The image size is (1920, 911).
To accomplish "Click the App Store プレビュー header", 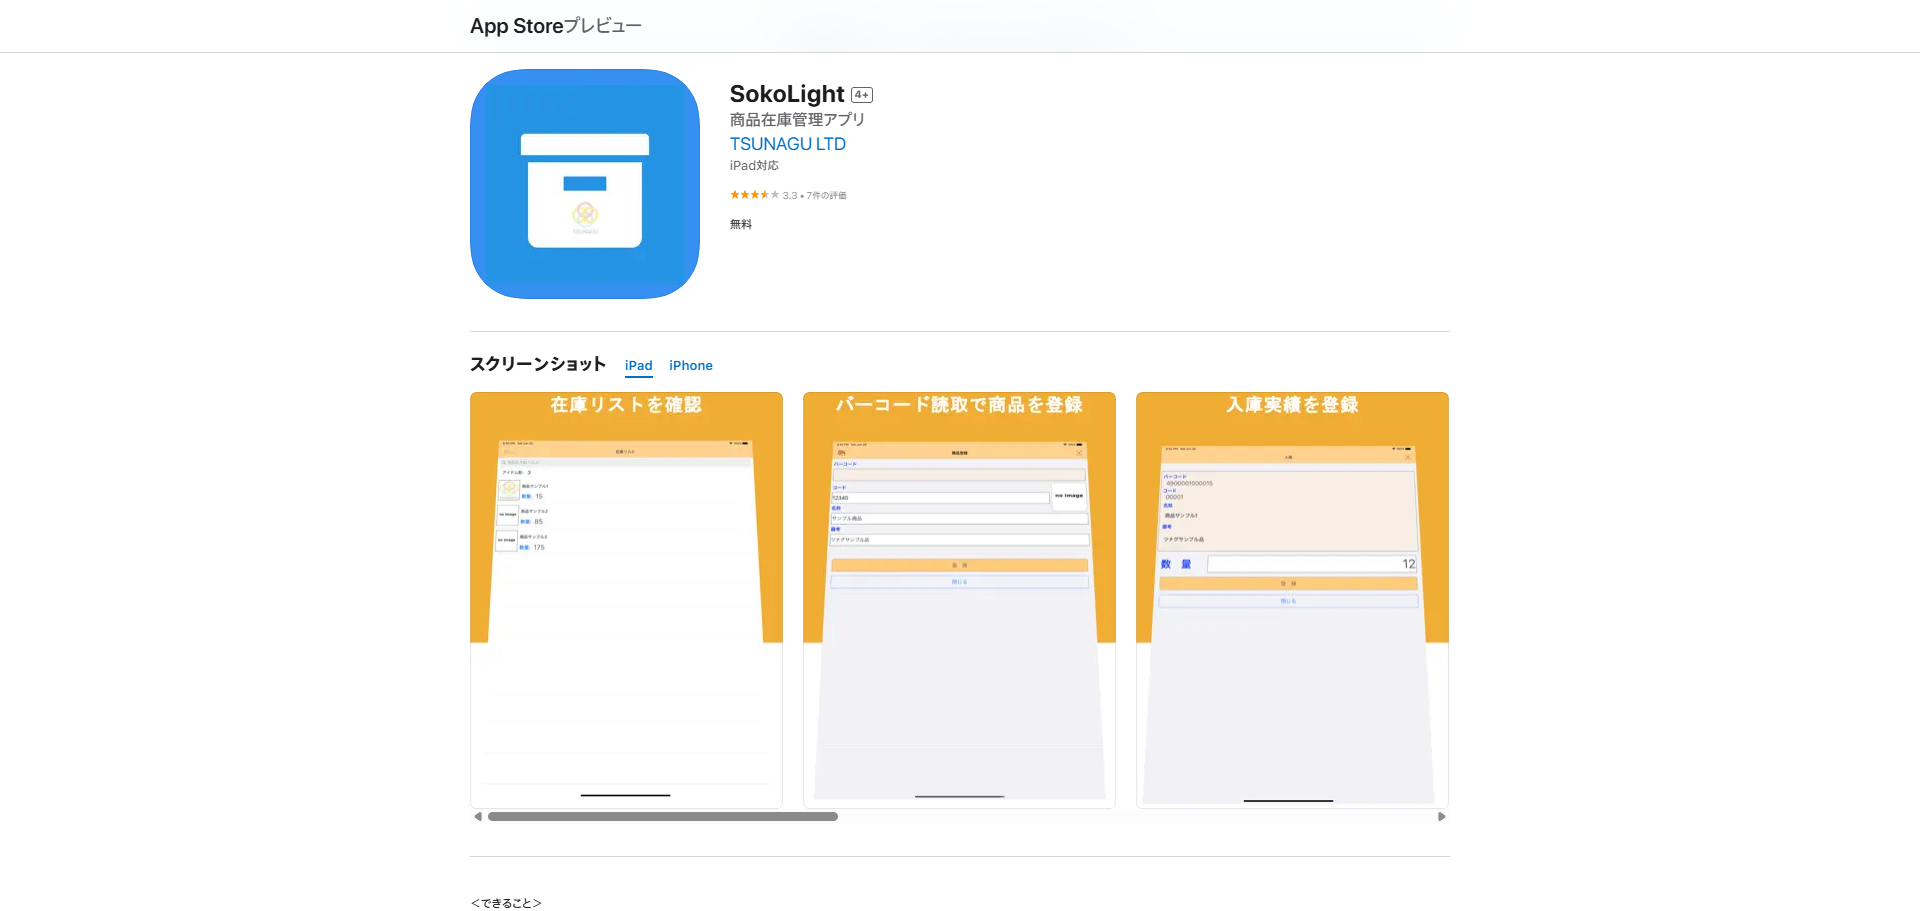I will 556,26.
